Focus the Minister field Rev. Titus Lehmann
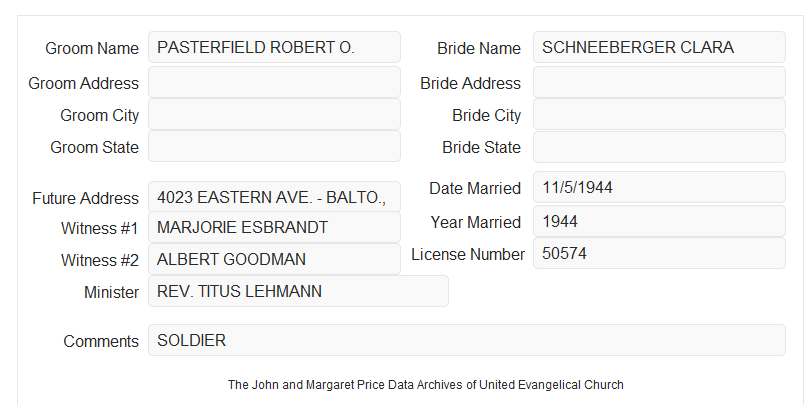805x405 pixels. (298, 291)
